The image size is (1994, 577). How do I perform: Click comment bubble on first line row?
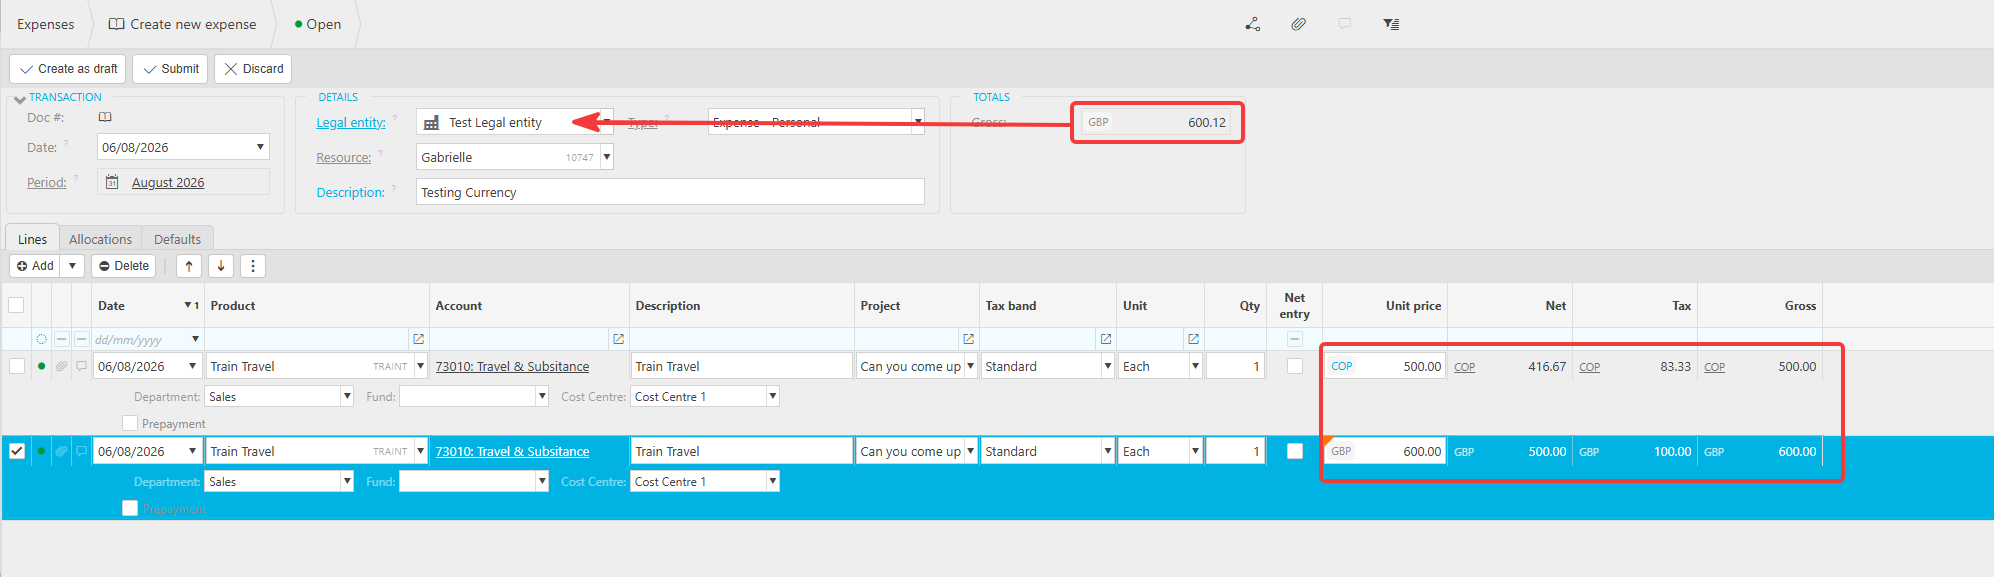(x=81, y=367)
